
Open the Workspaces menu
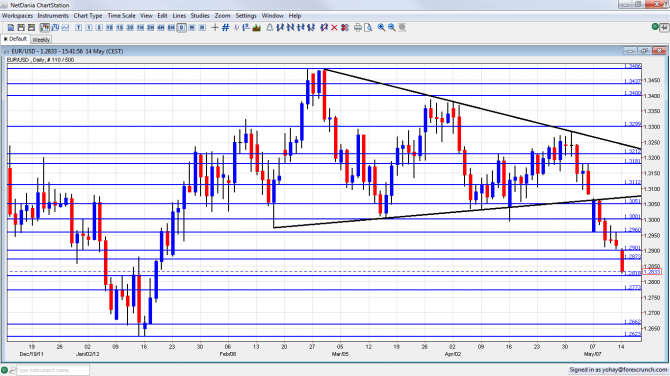click(18, 16)
